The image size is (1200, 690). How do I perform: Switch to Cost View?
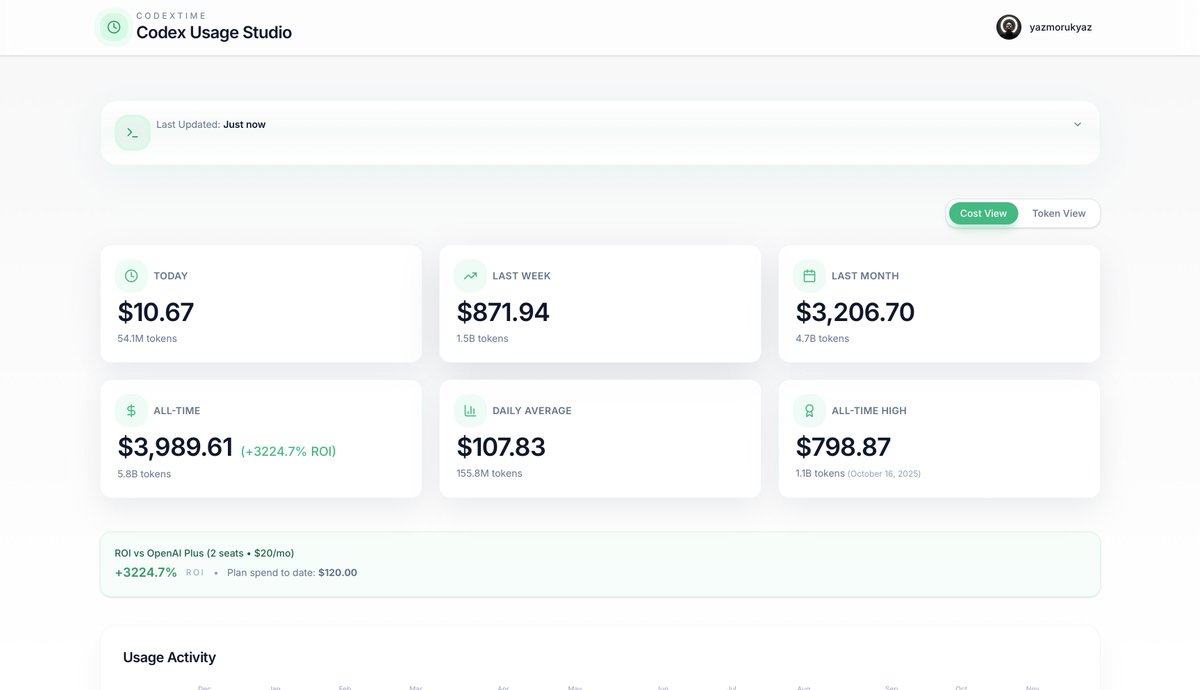pyautogui.click(x=983, y=213)
